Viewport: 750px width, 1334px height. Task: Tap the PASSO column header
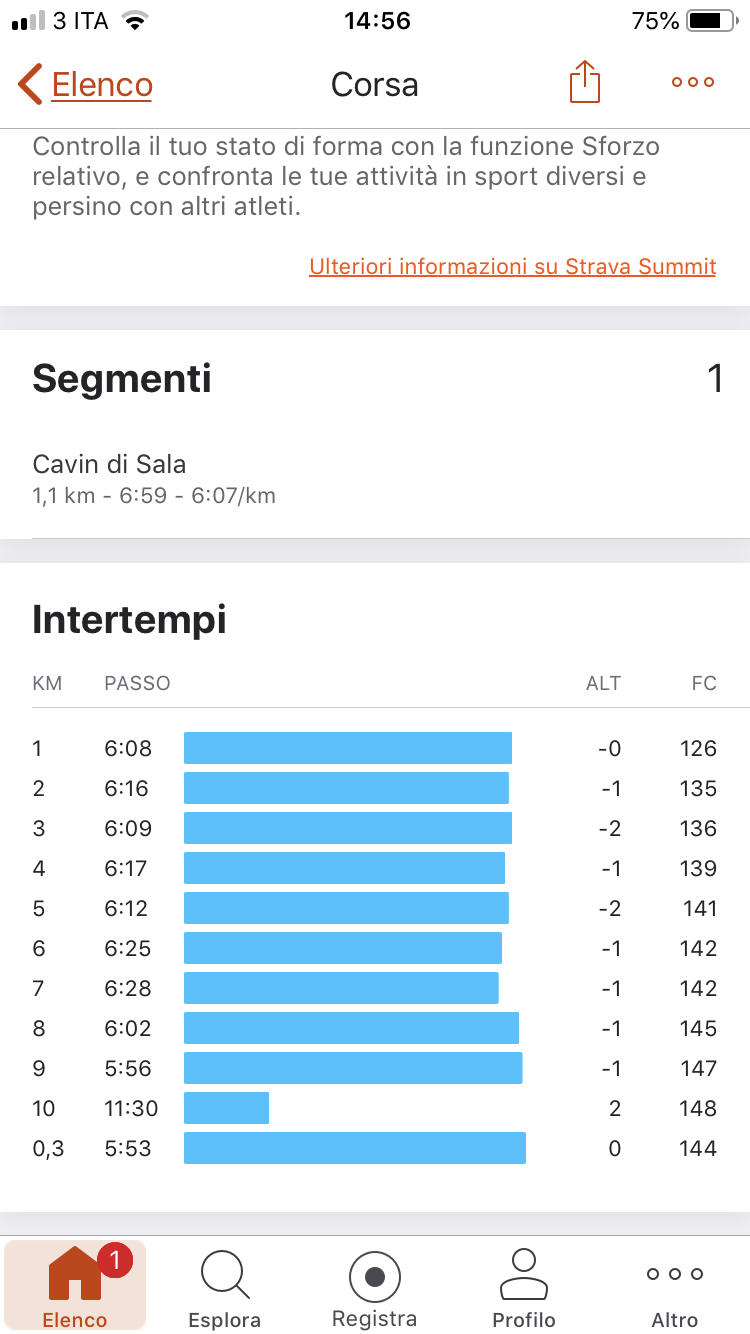[137, 684]
